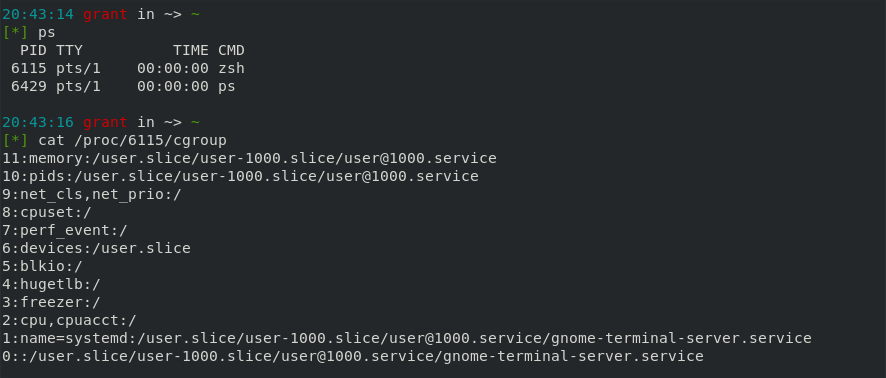Click the 11:memory cgroup line
Image resolution: width=886 pixels, height=378 pixels.
(249, 158)
